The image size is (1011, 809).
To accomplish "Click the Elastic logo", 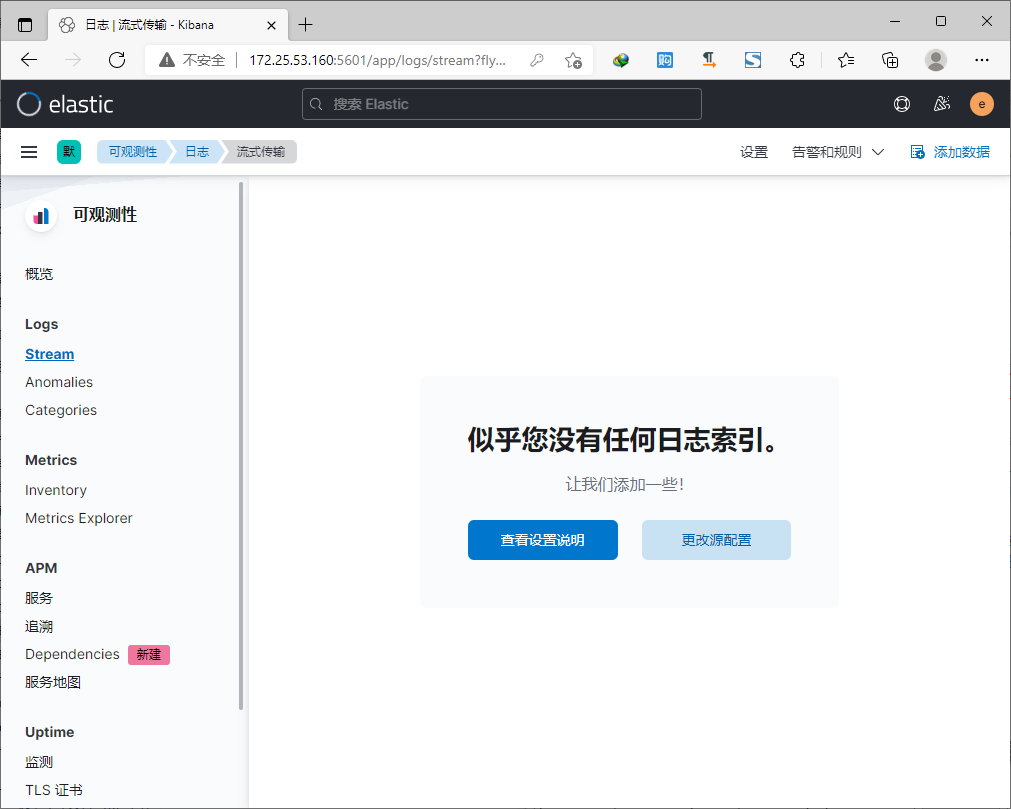I will tap(64, 104).
